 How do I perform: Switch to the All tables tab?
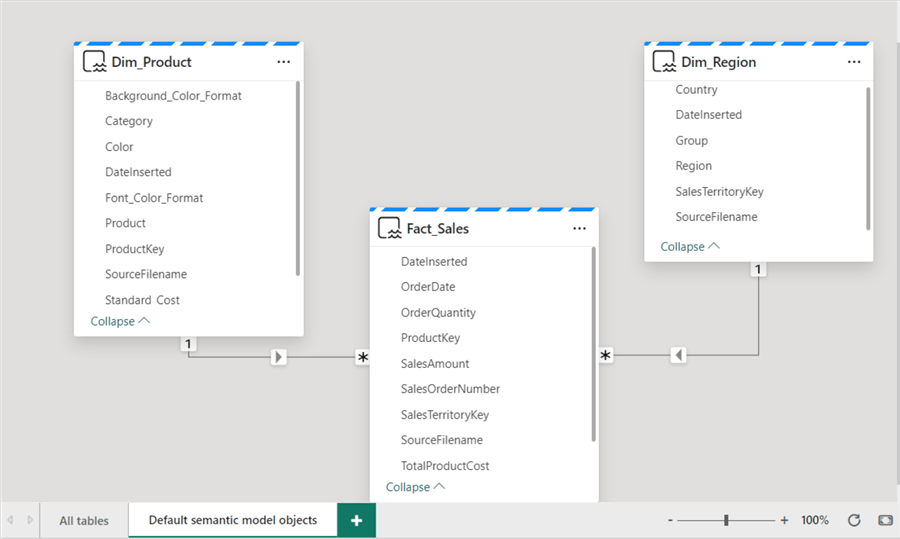[84, 520]
